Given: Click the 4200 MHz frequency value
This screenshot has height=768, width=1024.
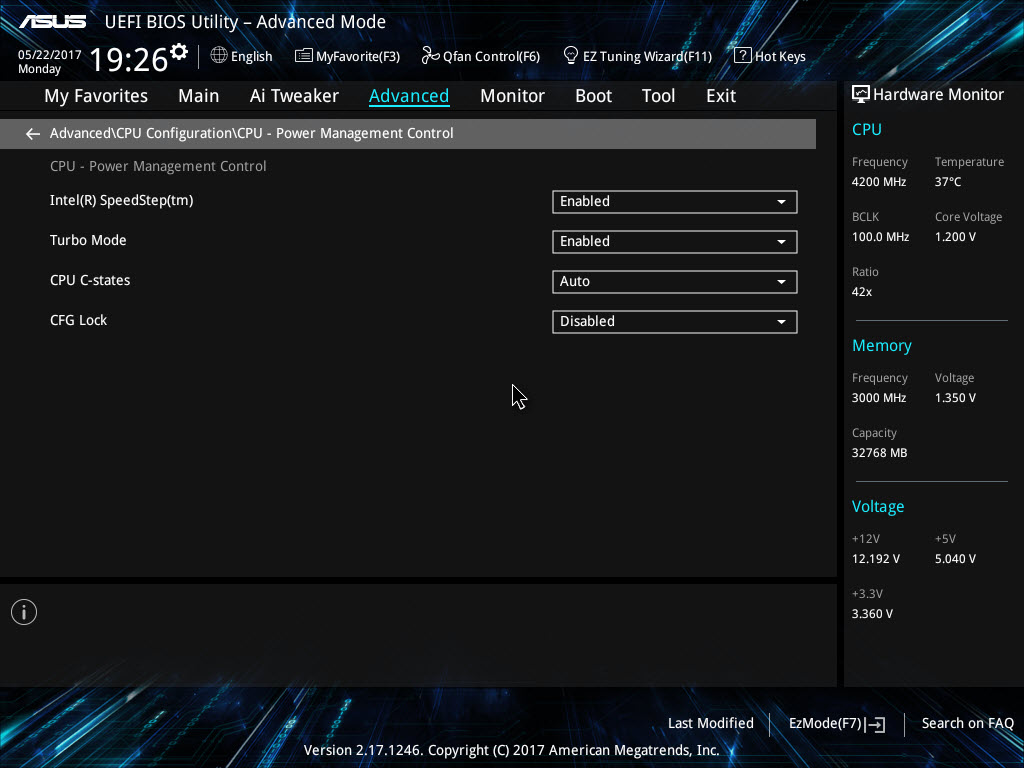Looking at the screenshot, I should (x=879, y=182).
